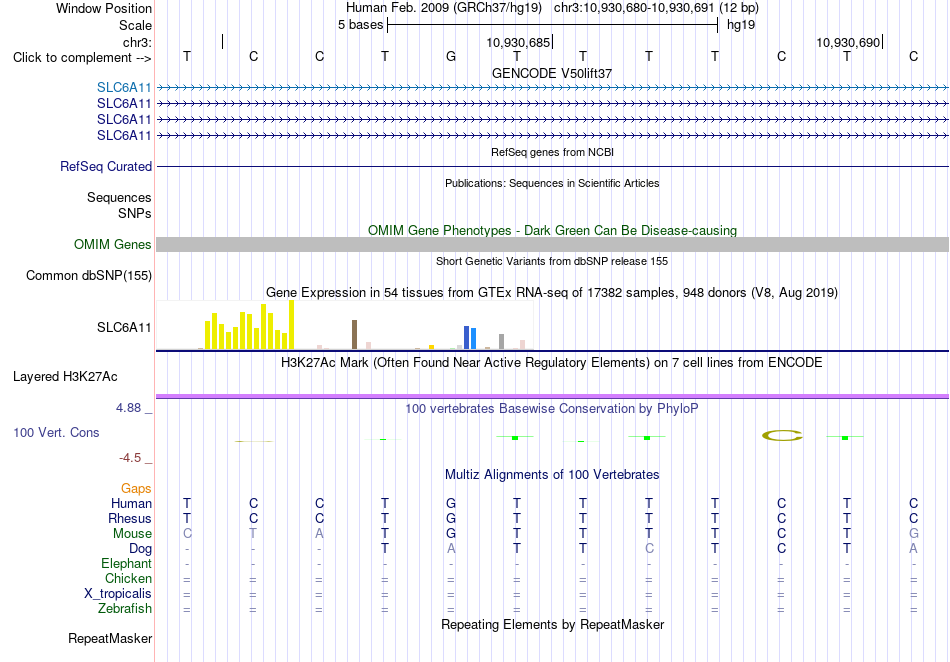This screenshot has height=662, width=950.
Task: Click the large olive C conservation logo
Action: (x=782, y=435)
